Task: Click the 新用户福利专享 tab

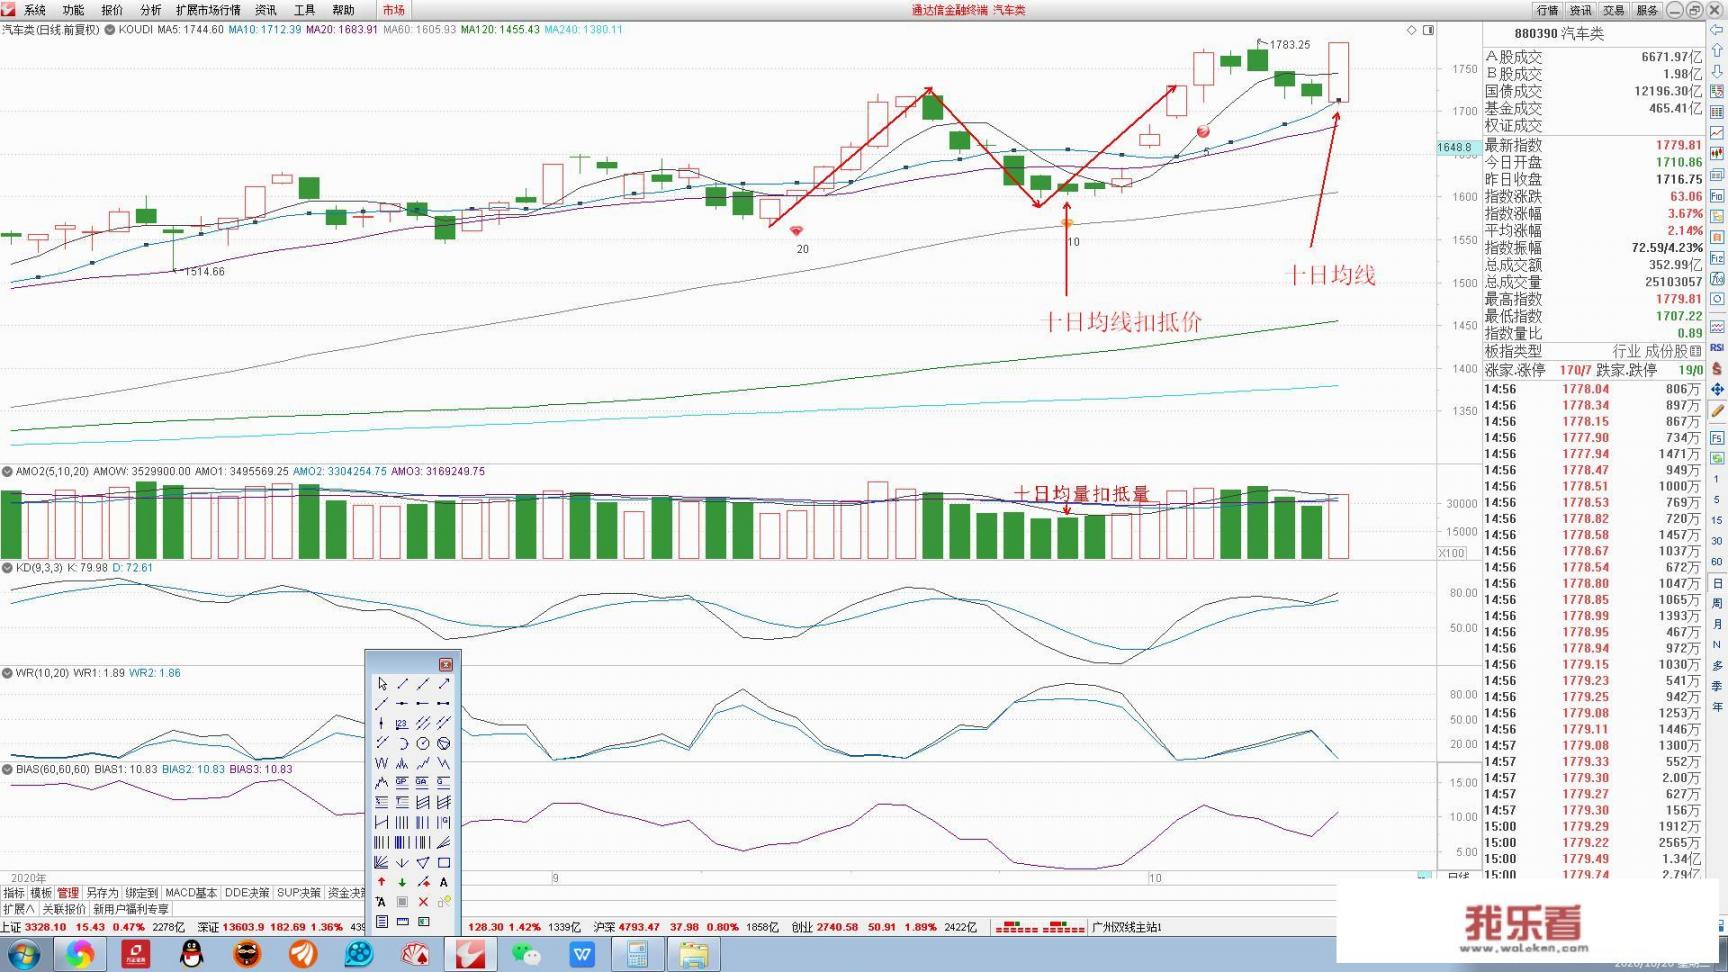Action: [x=131, y=909]
